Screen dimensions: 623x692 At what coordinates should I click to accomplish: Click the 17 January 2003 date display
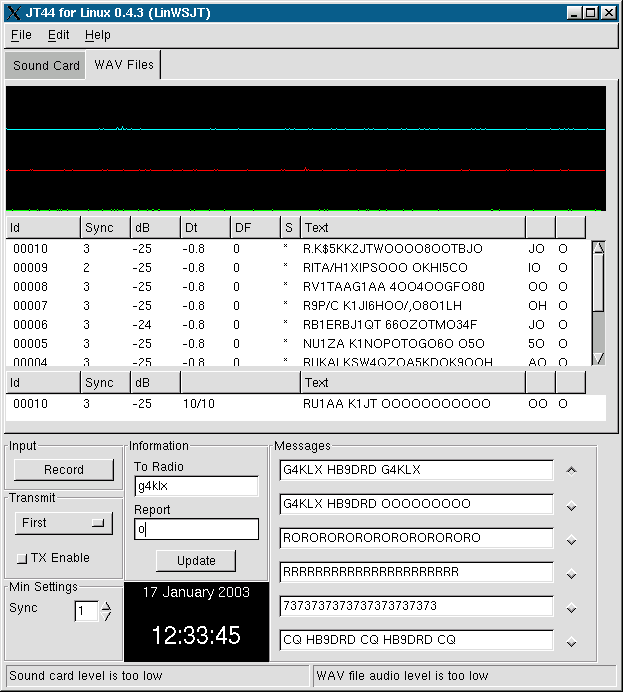coord(196,592)
